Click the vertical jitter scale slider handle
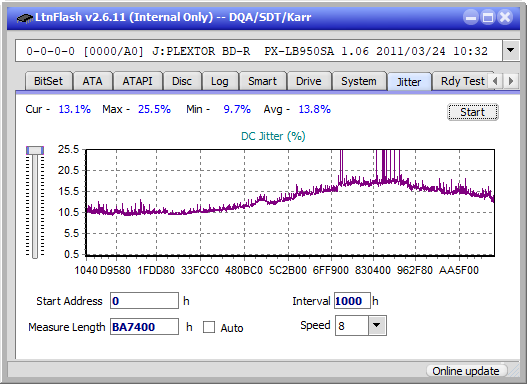The height and width of the screenshot is (384, 527). pos(35,151)
